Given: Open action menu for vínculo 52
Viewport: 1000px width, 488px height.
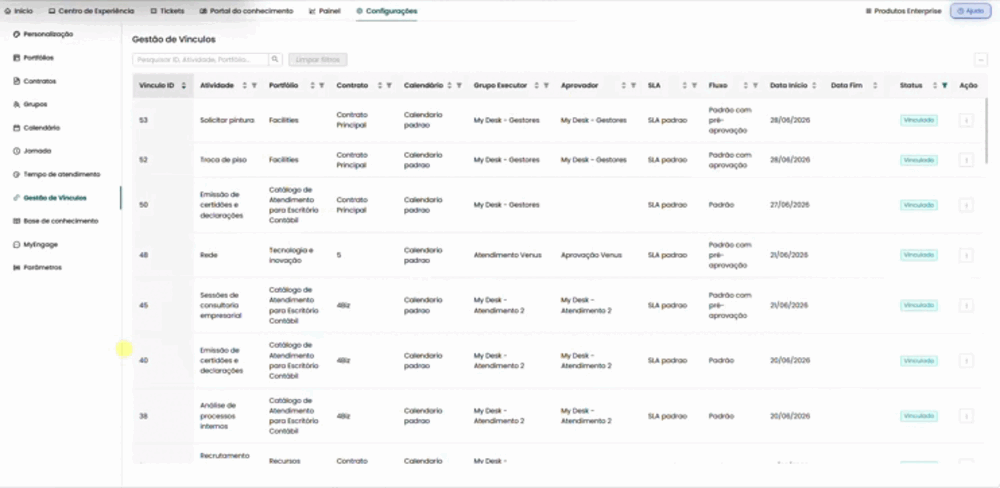Looking at the screenshot, I should click(x=966, y=160).
